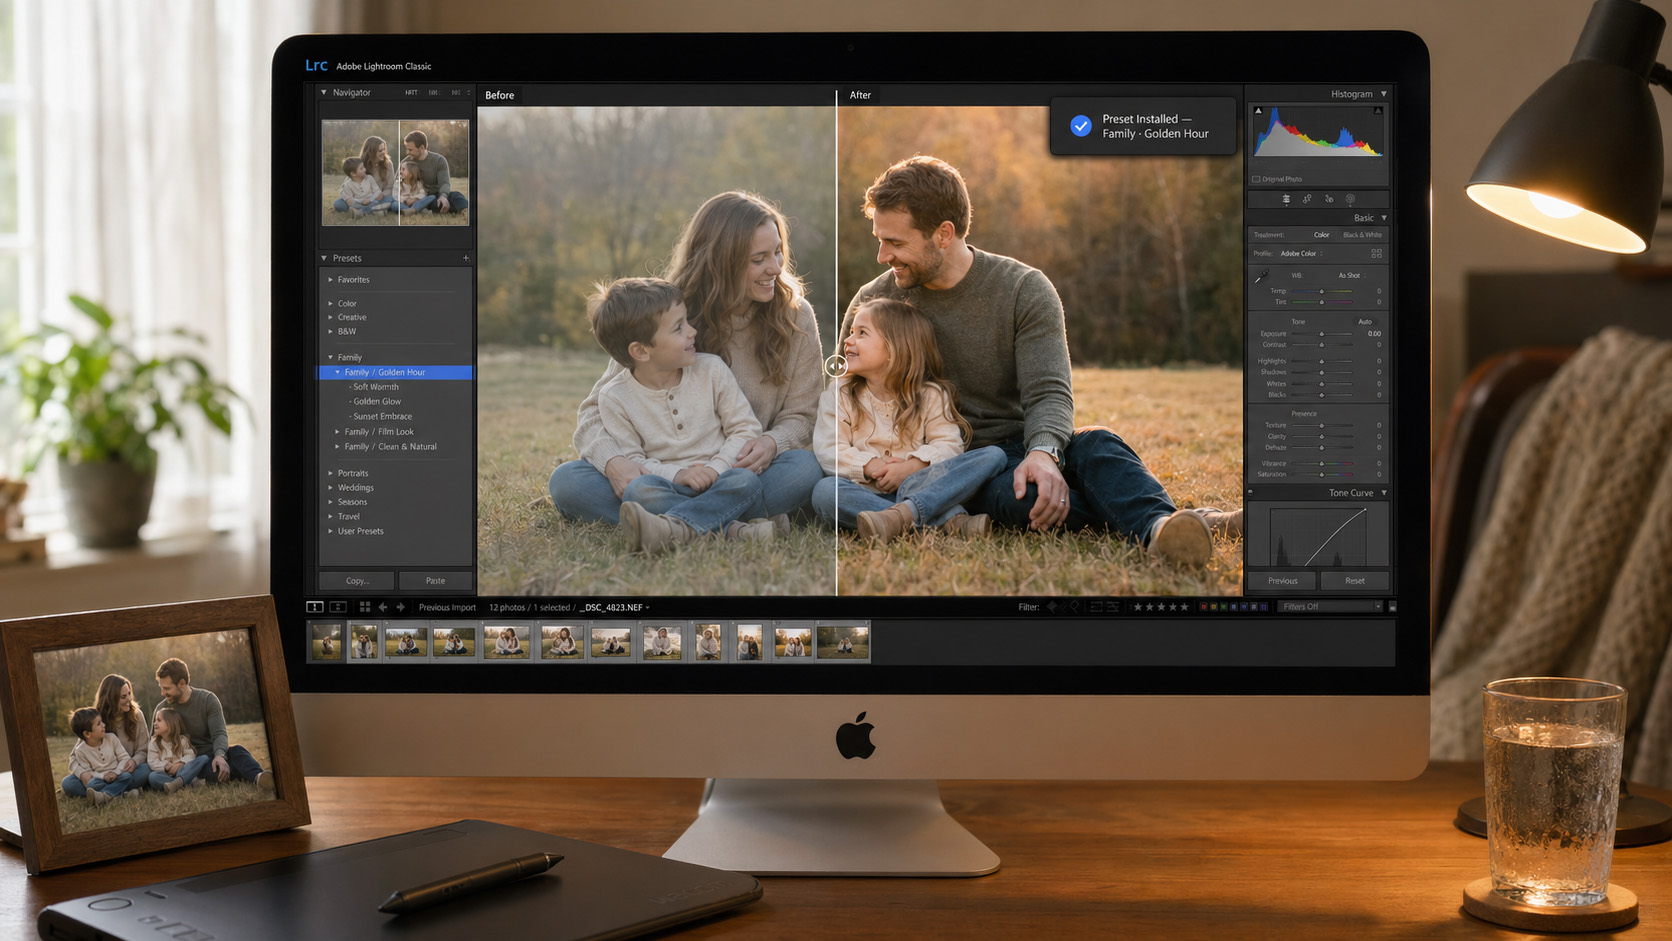The width and height of the screenshot is (1672, 941).
Task: Switch Treatment to Black & White
Action: coord(1363,234)
